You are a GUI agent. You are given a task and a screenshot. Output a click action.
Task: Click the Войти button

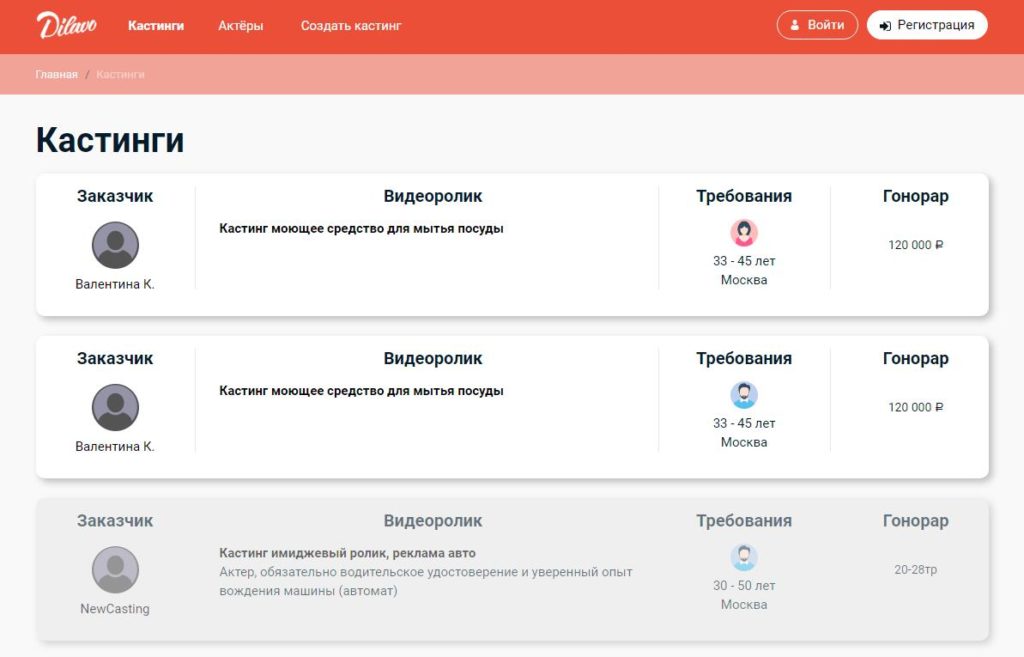coord(817,25)
